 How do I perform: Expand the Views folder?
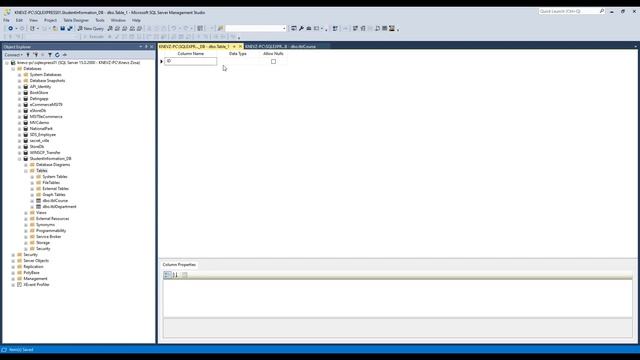tap(26, 213)
